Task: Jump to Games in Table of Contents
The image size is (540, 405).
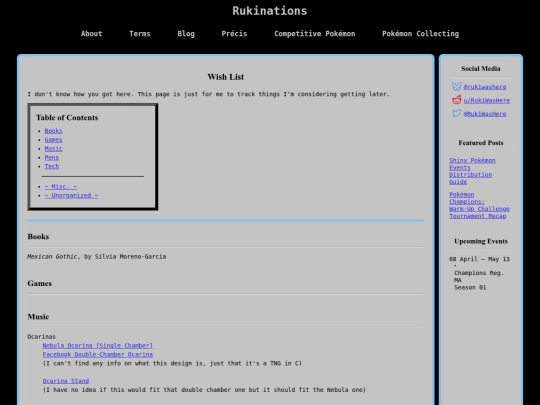Action: [53, 139]
